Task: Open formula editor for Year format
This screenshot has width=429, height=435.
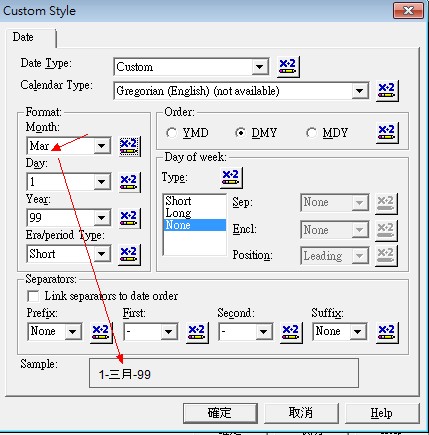Action: (130, 218)
